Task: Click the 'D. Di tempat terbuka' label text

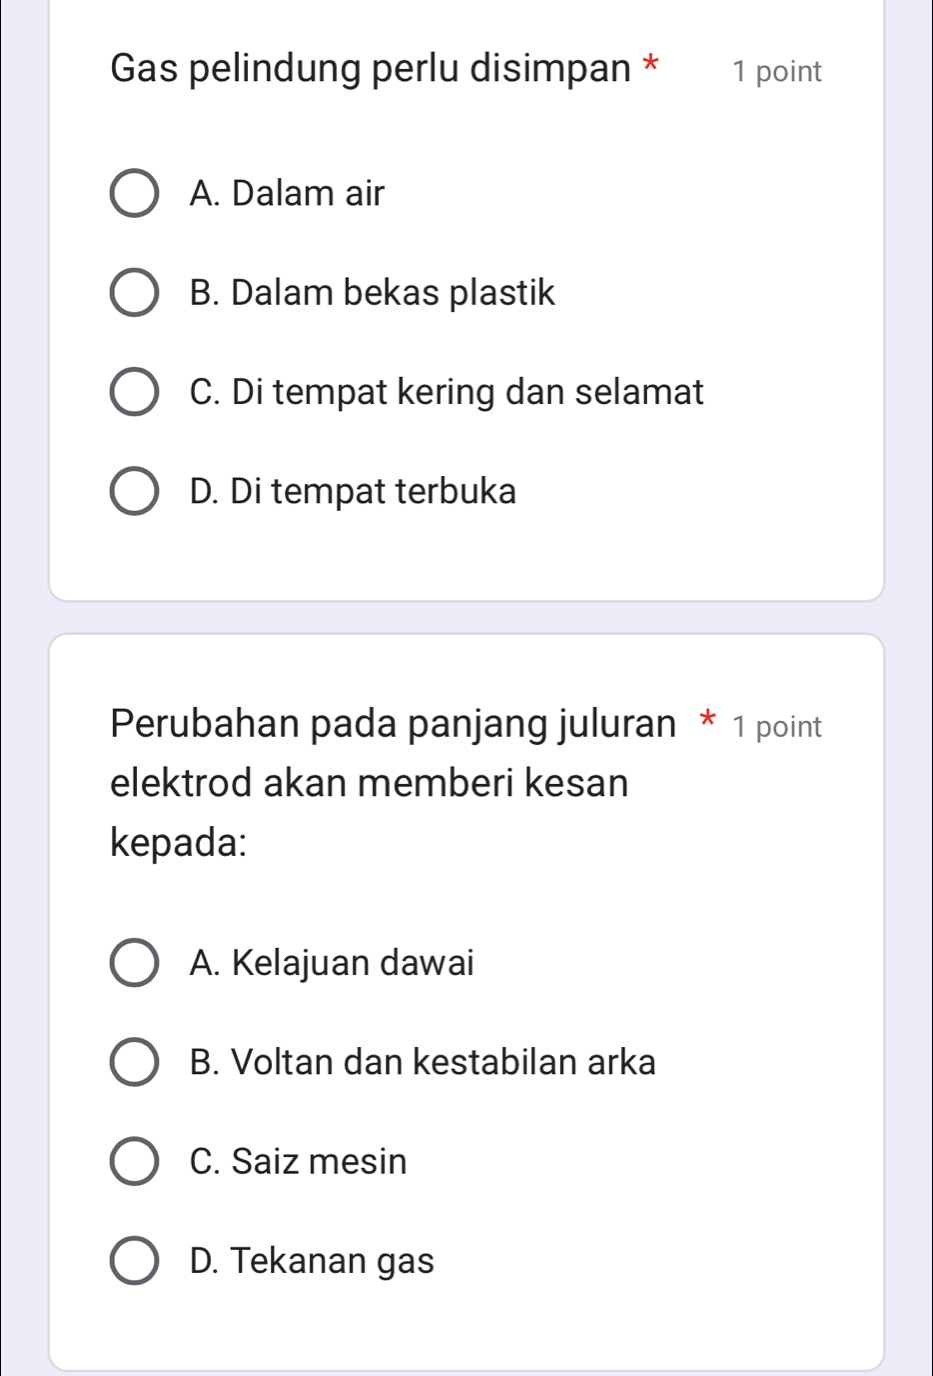Action: pos(353,491)
